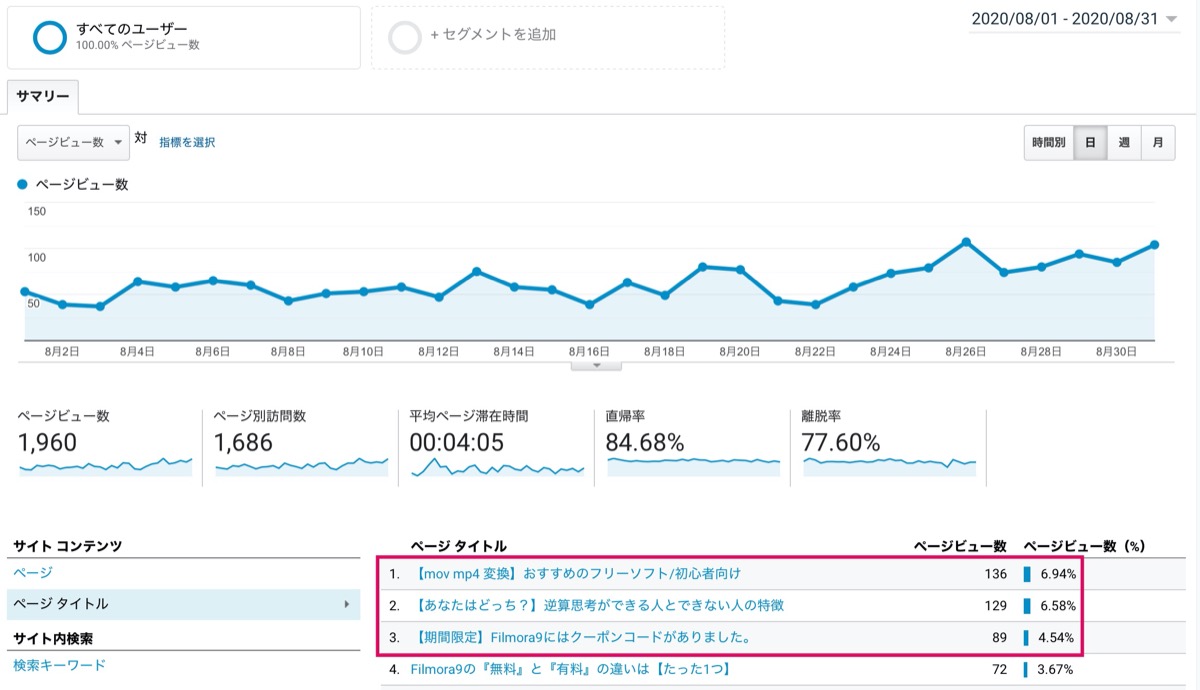This screenshot has height=690, width=1200.
Task: Click the arrow on ページ タイトル row
Action: coord(346,604)
